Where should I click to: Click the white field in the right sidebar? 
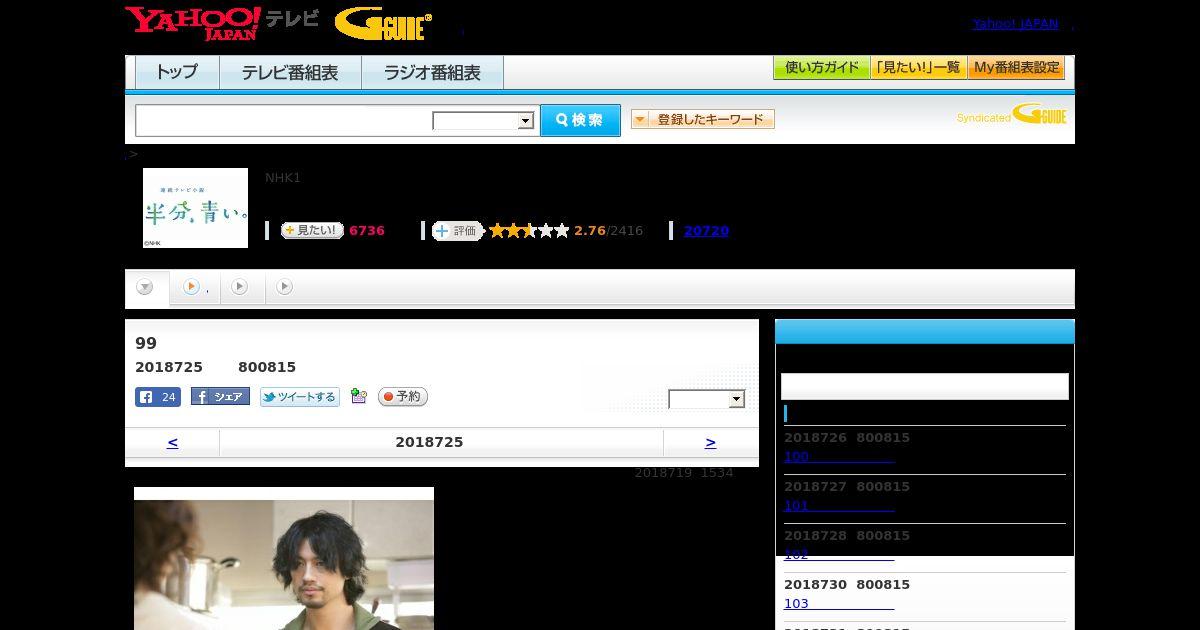(924, 386)
